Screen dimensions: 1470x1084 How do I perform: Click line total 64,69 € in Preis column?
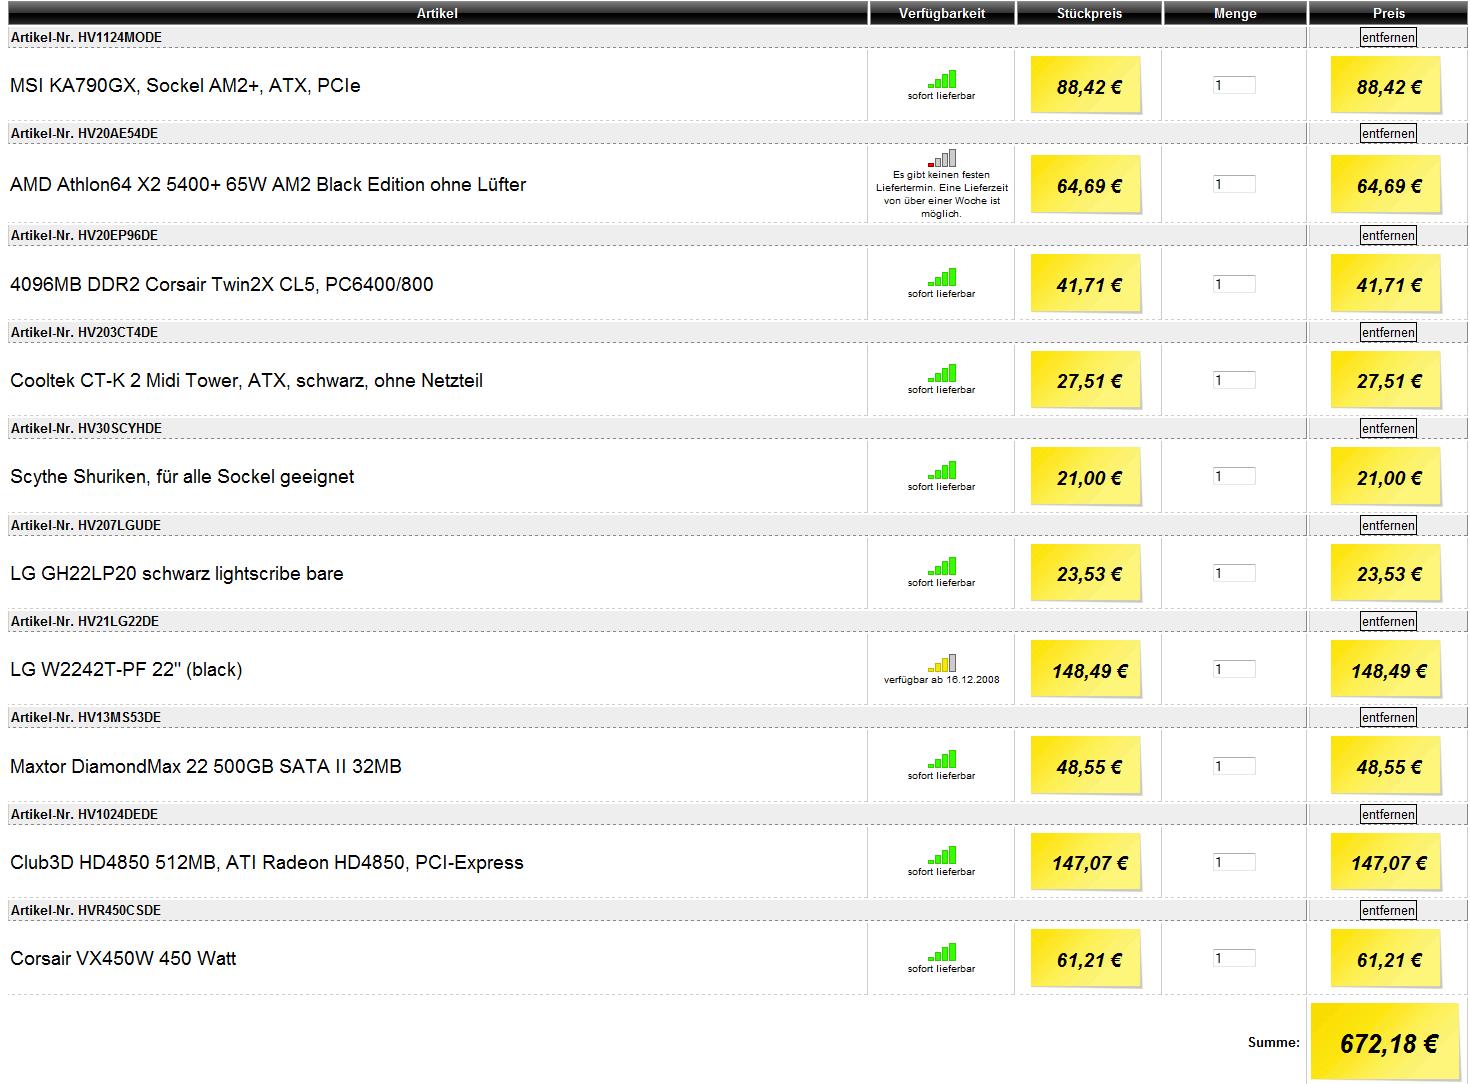[x=1386, y=185]
